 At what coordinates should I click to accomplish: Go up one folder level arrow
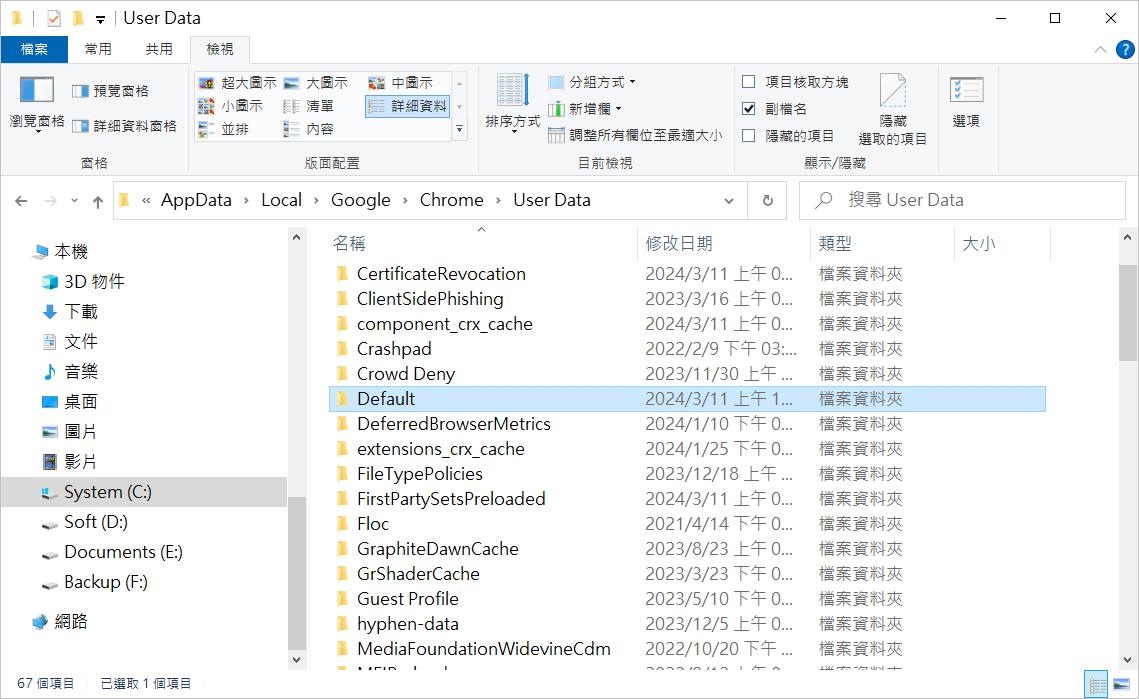tap(98, 201)
